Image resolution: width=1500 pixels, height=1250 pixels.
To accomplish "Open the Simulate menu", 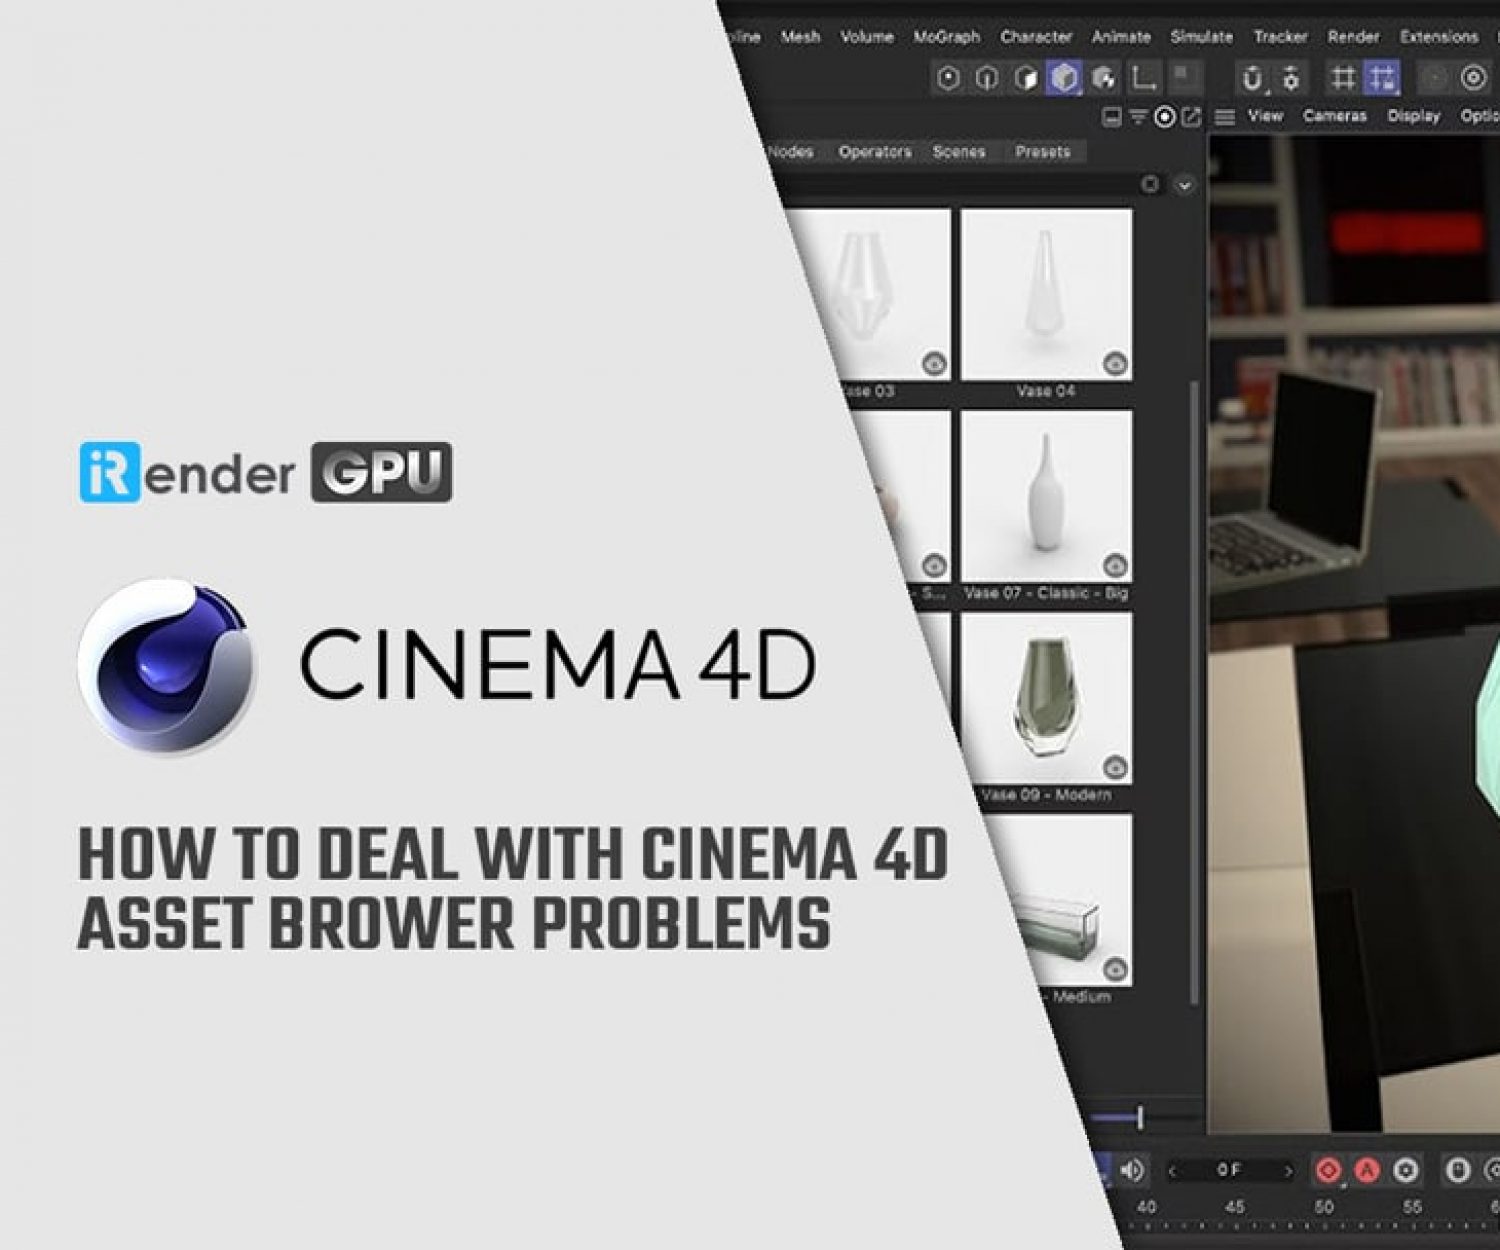I will pos(1201,37).
